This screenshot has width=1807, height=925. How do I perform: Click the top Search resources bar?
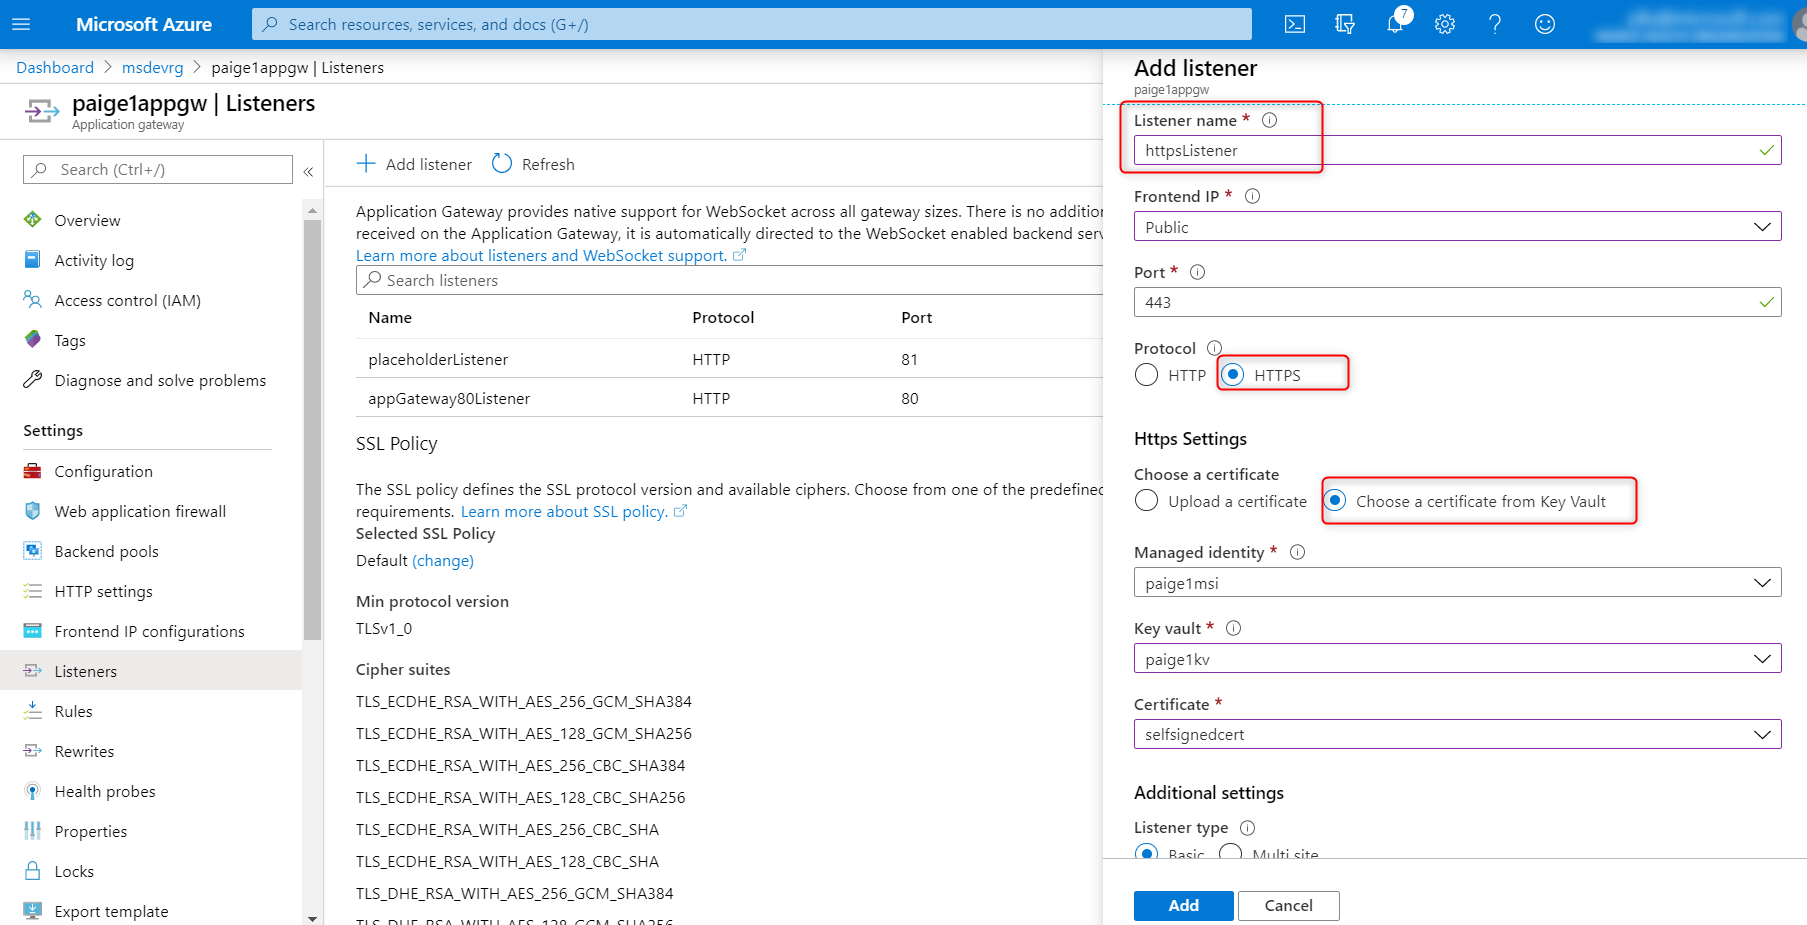(x=751, y=24)
